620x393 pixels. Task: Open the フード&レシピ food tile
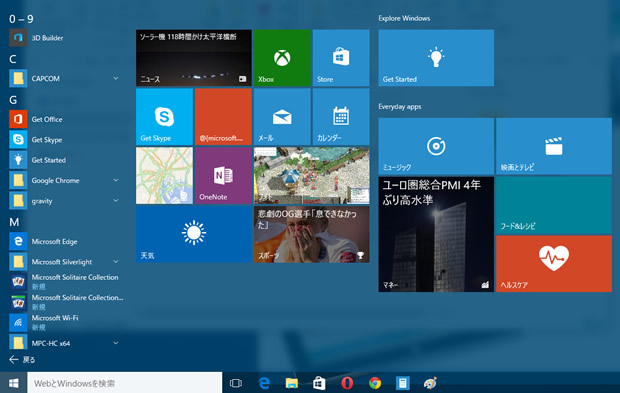[x=554, y=205]
